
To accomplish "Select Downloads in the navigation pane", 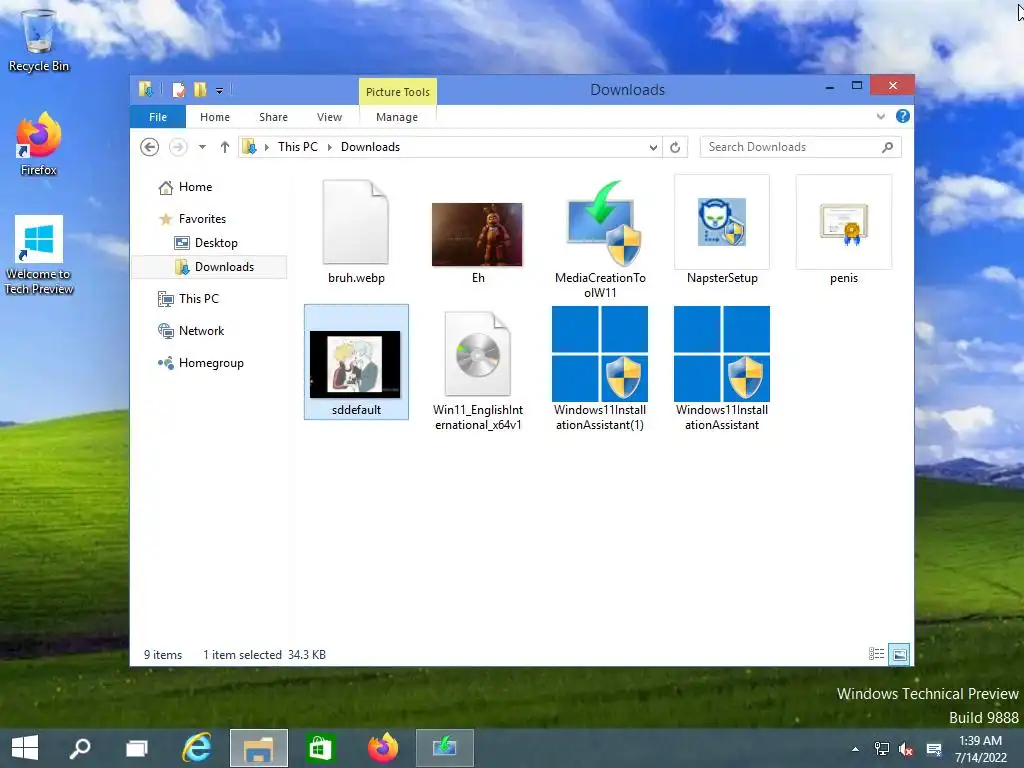I will tap(209, 266).
